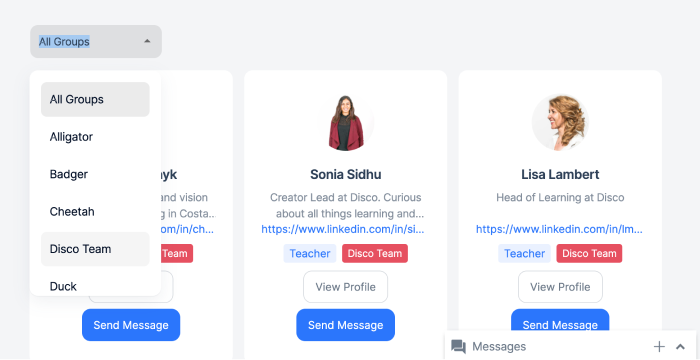Collapse the All Groups dropdown arrow

tap(147, 41)
